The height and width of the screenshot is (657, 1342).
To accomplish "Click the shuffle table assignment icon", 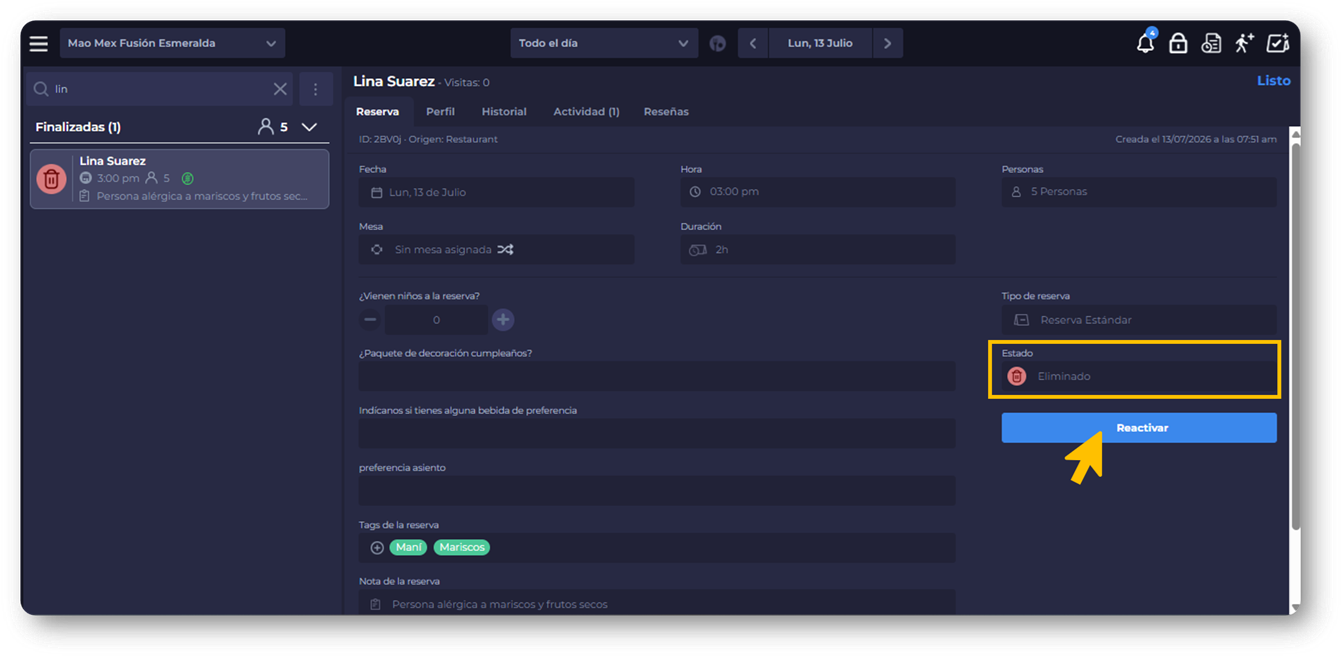I will pyautogui.click(x=505, y=250).
